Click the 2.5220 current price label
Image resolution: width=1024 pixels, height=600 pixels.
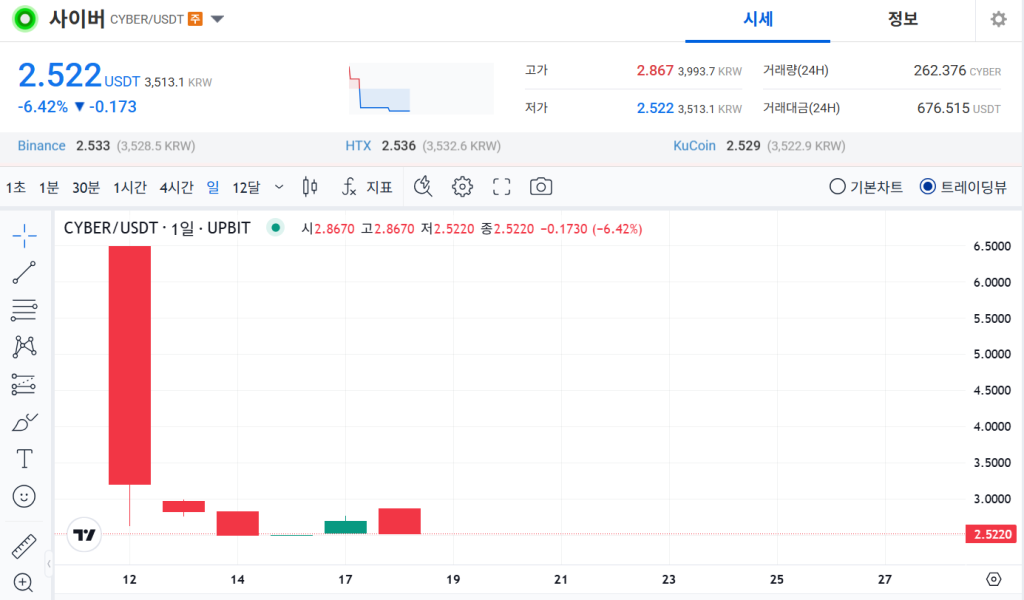pos(992,535)
